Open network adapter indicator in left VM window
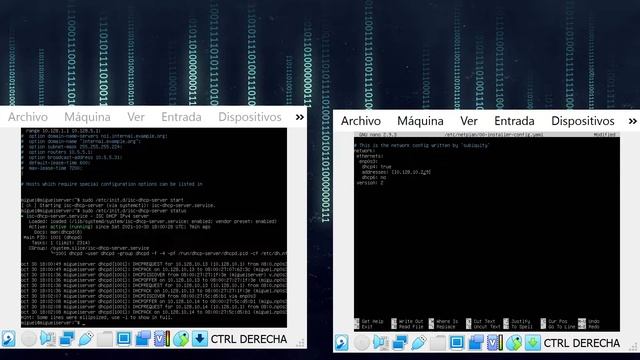 [x=67, y=339]
